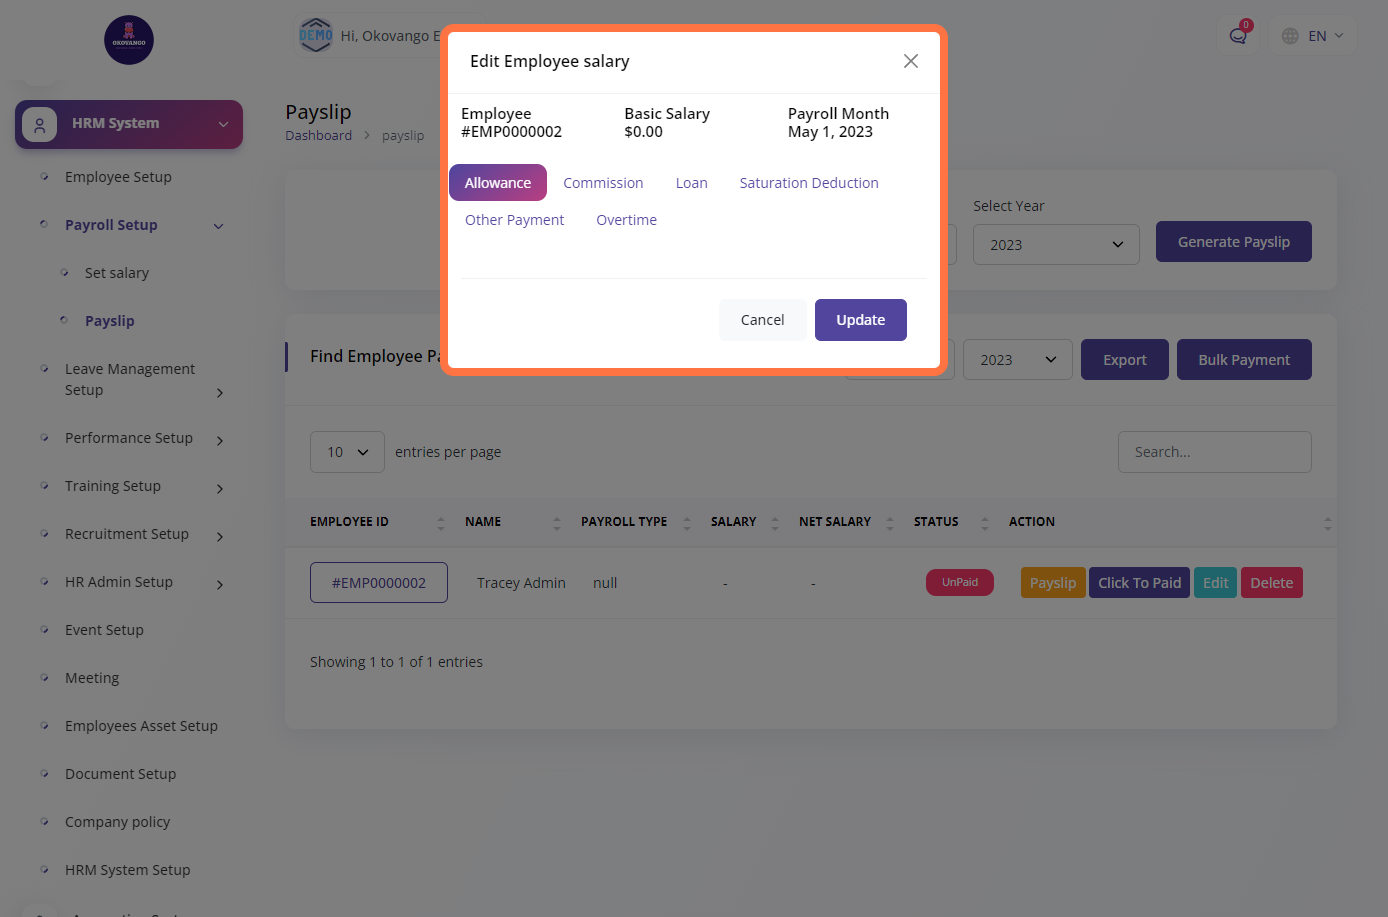
Task: Expand Leave Management Setup submenu
Action: [x=220, y=392]
